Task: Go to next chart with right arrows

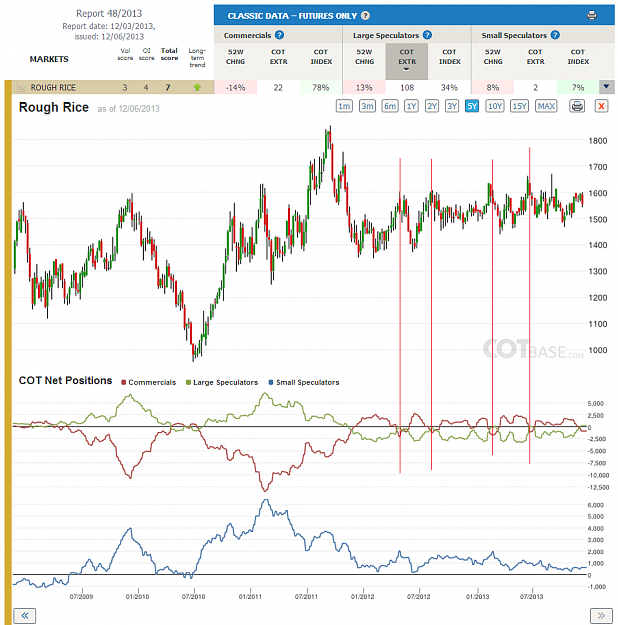Action: click(601, 615)
